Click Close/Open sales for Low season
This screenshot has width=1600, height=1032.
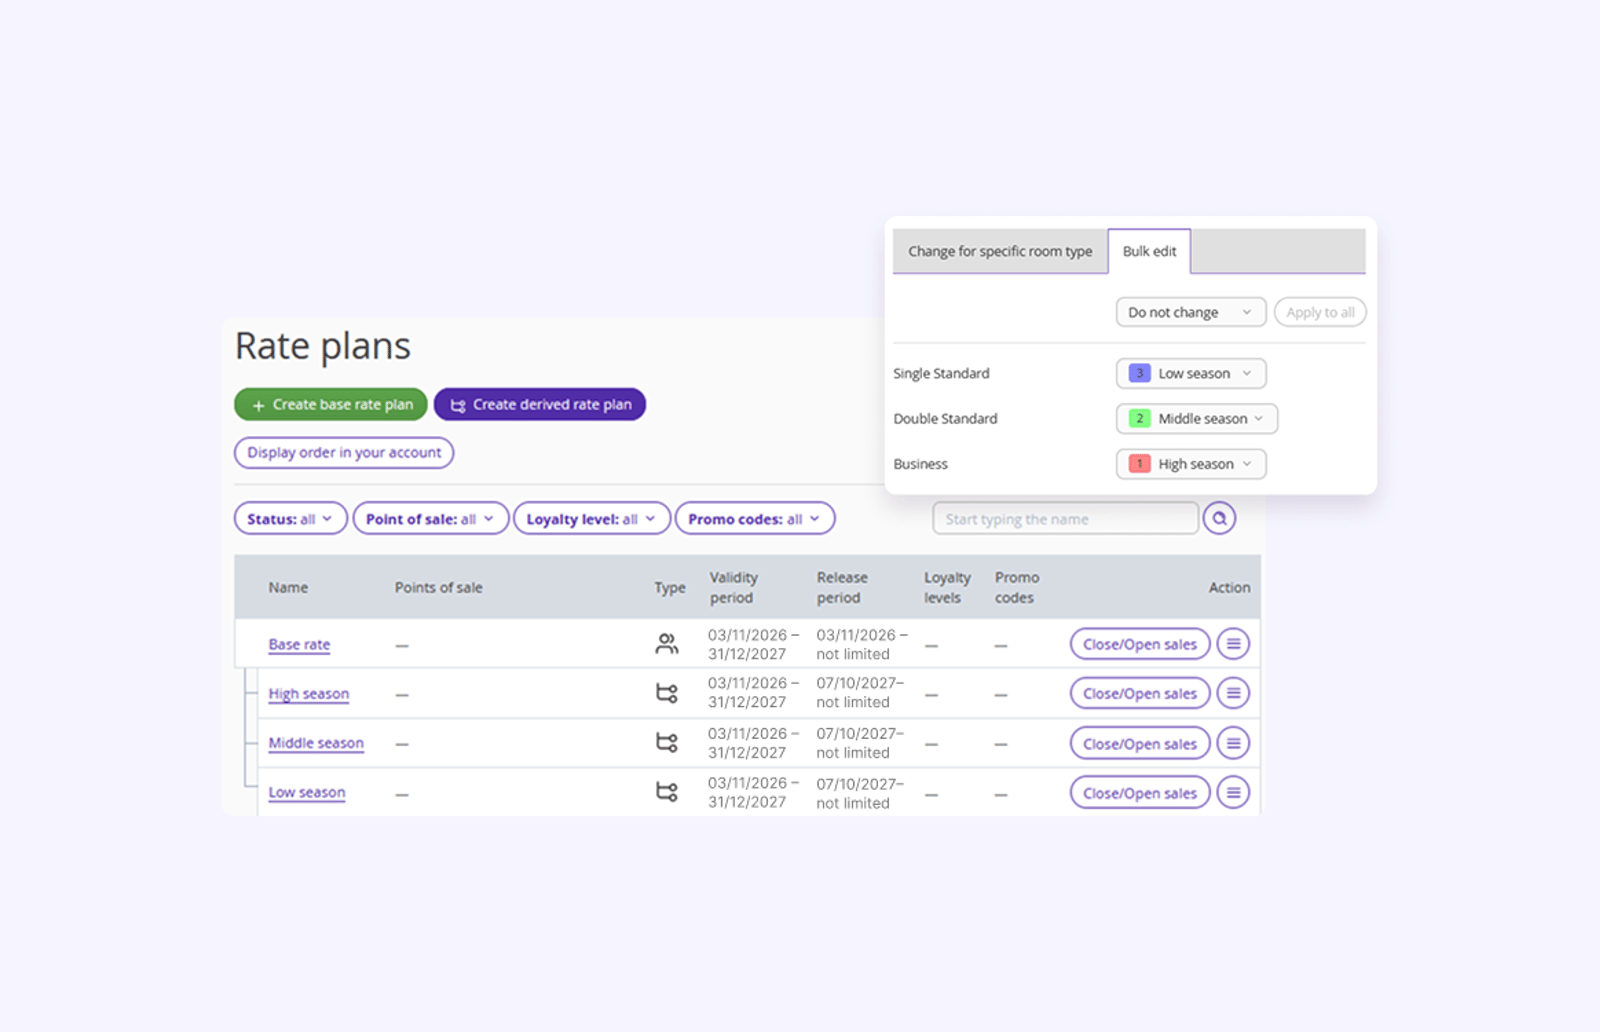pyautogui.click(x=1140, y=792)
